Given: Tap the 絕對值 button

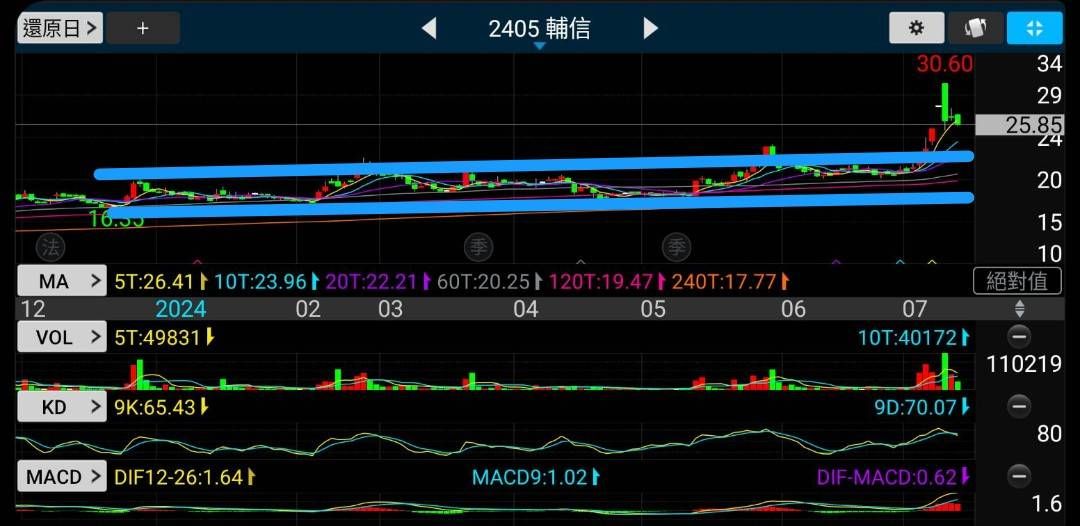Looking at the screenshot, I should pos(1016,281).
